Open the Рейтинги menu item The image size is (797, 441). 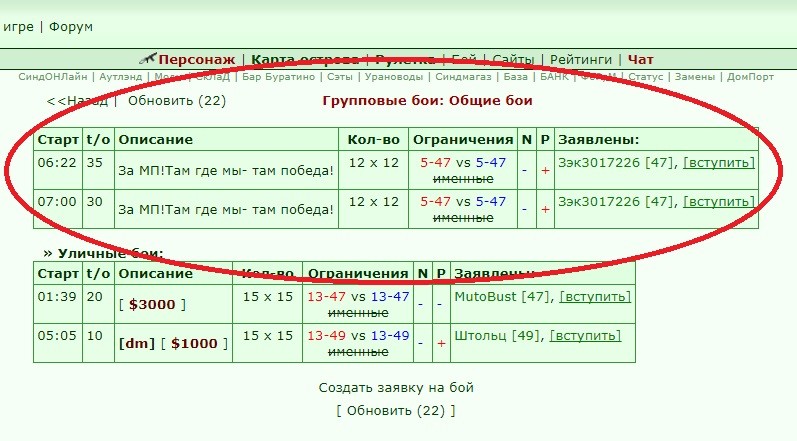point(581,60)
